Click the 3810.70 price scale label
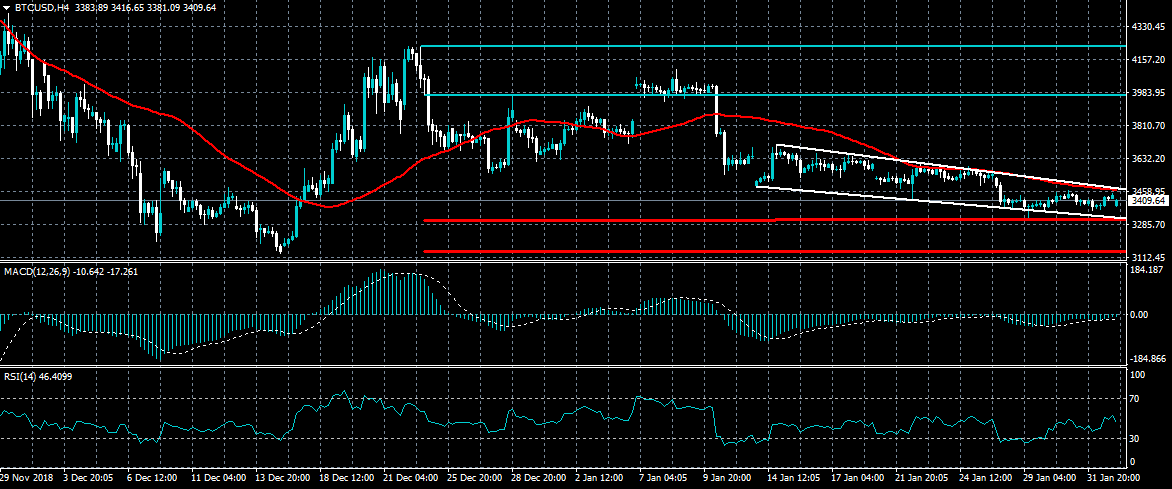Image resolution: width=1172 pixels, height=489 pixels. pos(1149,126)
